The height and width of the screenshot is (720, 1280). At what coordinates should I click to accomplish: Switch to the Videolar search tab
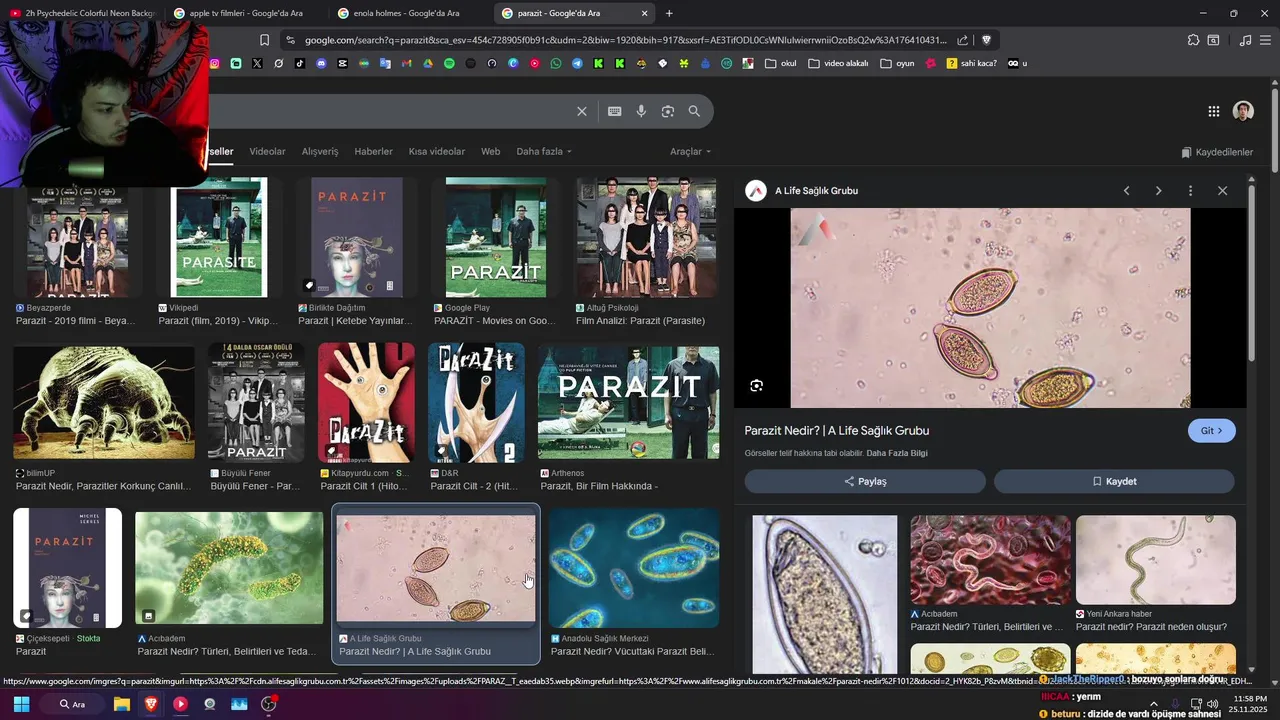coord(267,151)
